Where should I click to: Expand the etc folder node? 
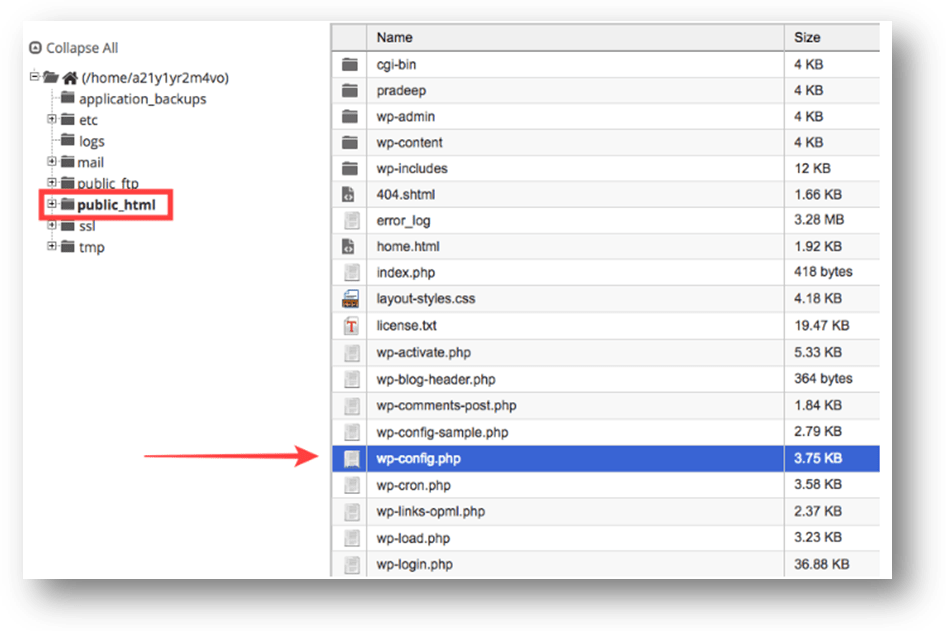[x=52, y=119]
